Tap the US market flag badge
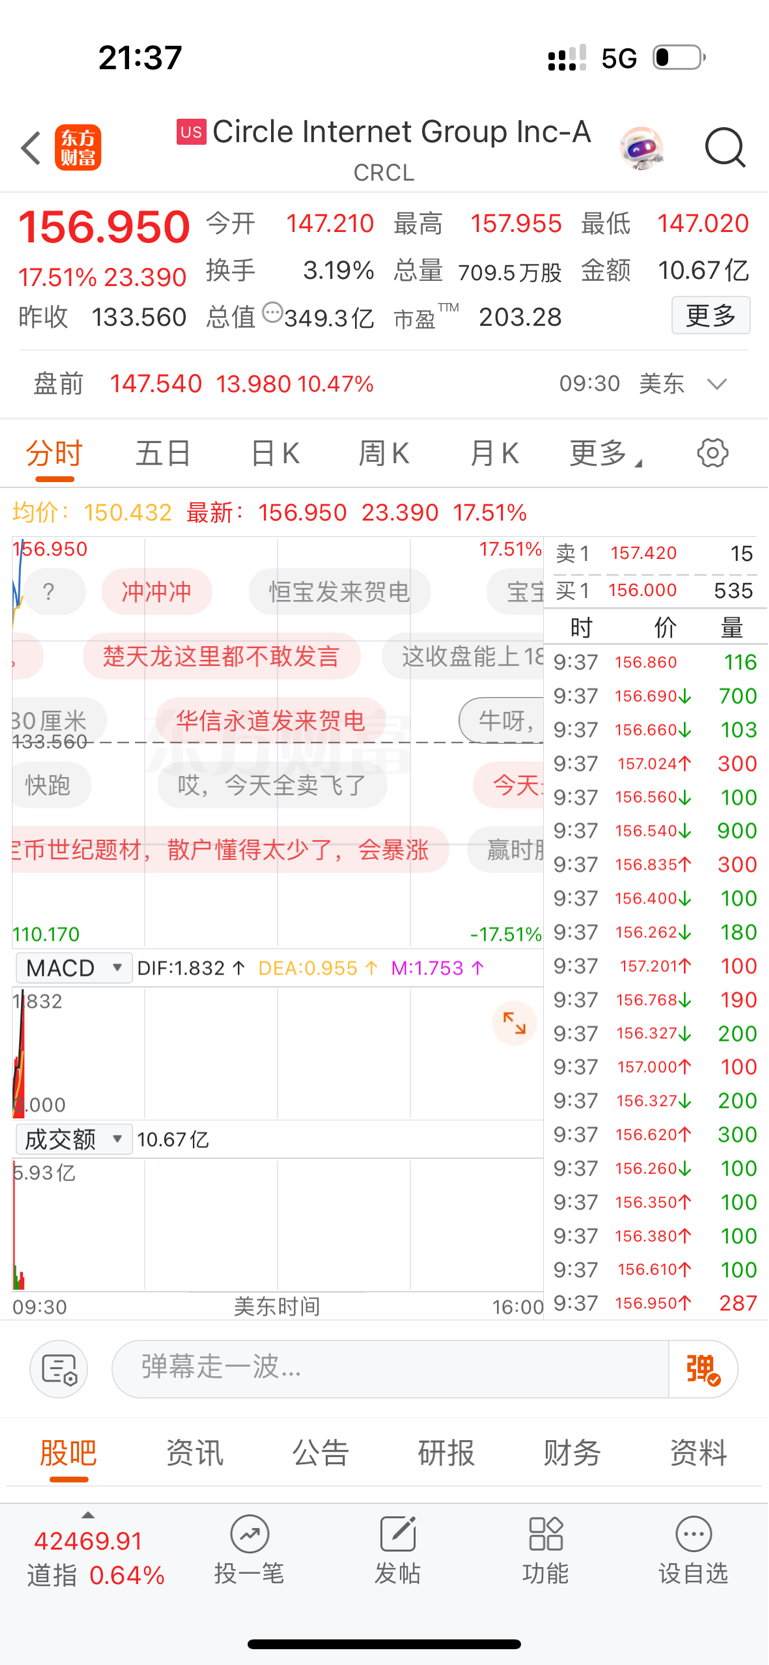Screen dimensions: 769x1665 coord(191,132)
